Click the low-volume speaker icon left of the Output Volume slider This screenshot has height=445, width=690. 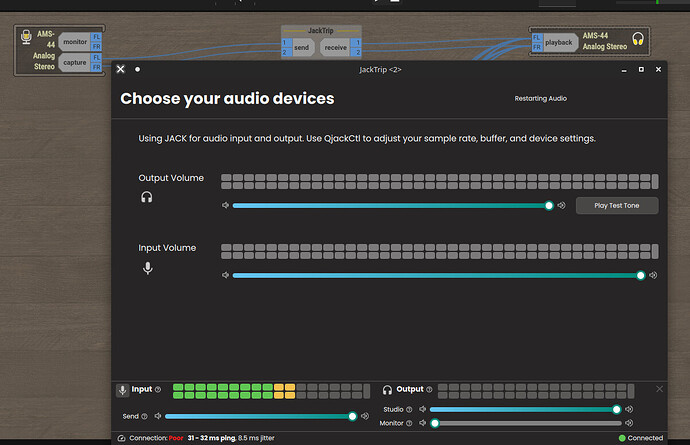pyautogui.click(x=225, y=206)
